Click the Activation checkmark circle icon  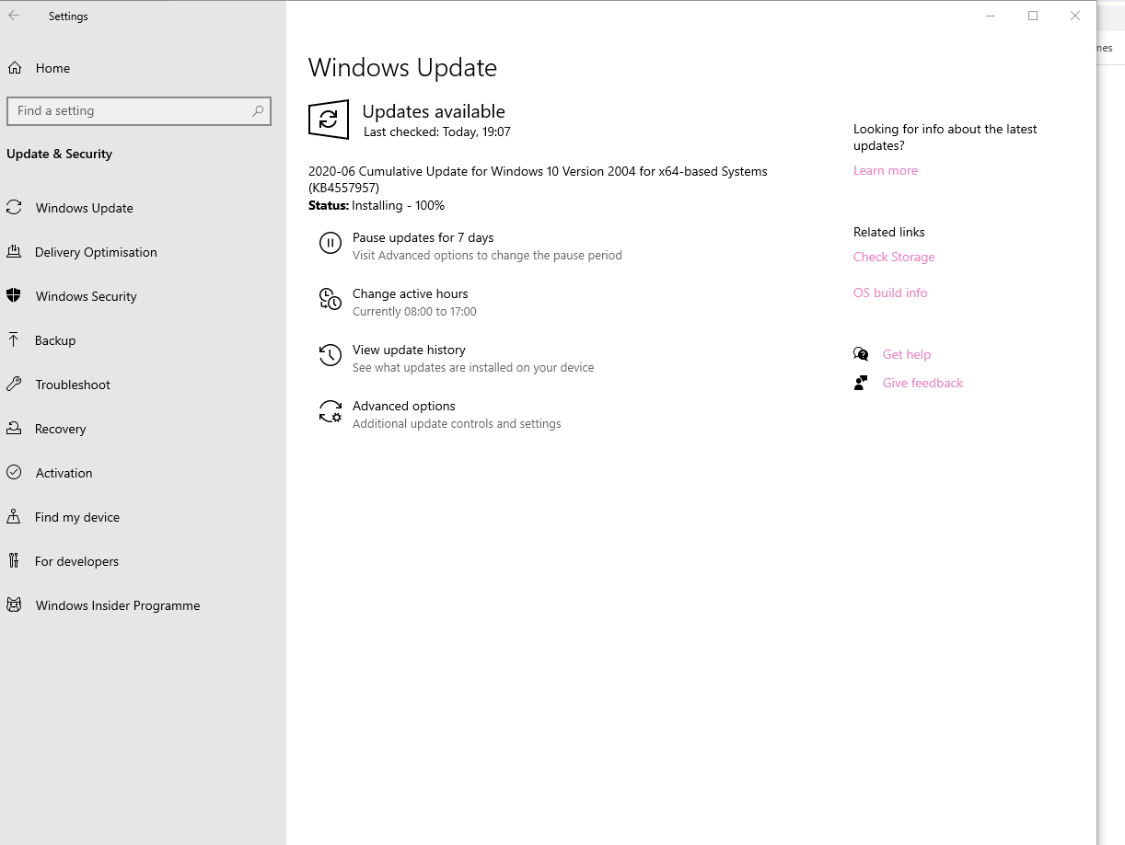point(14,472)
